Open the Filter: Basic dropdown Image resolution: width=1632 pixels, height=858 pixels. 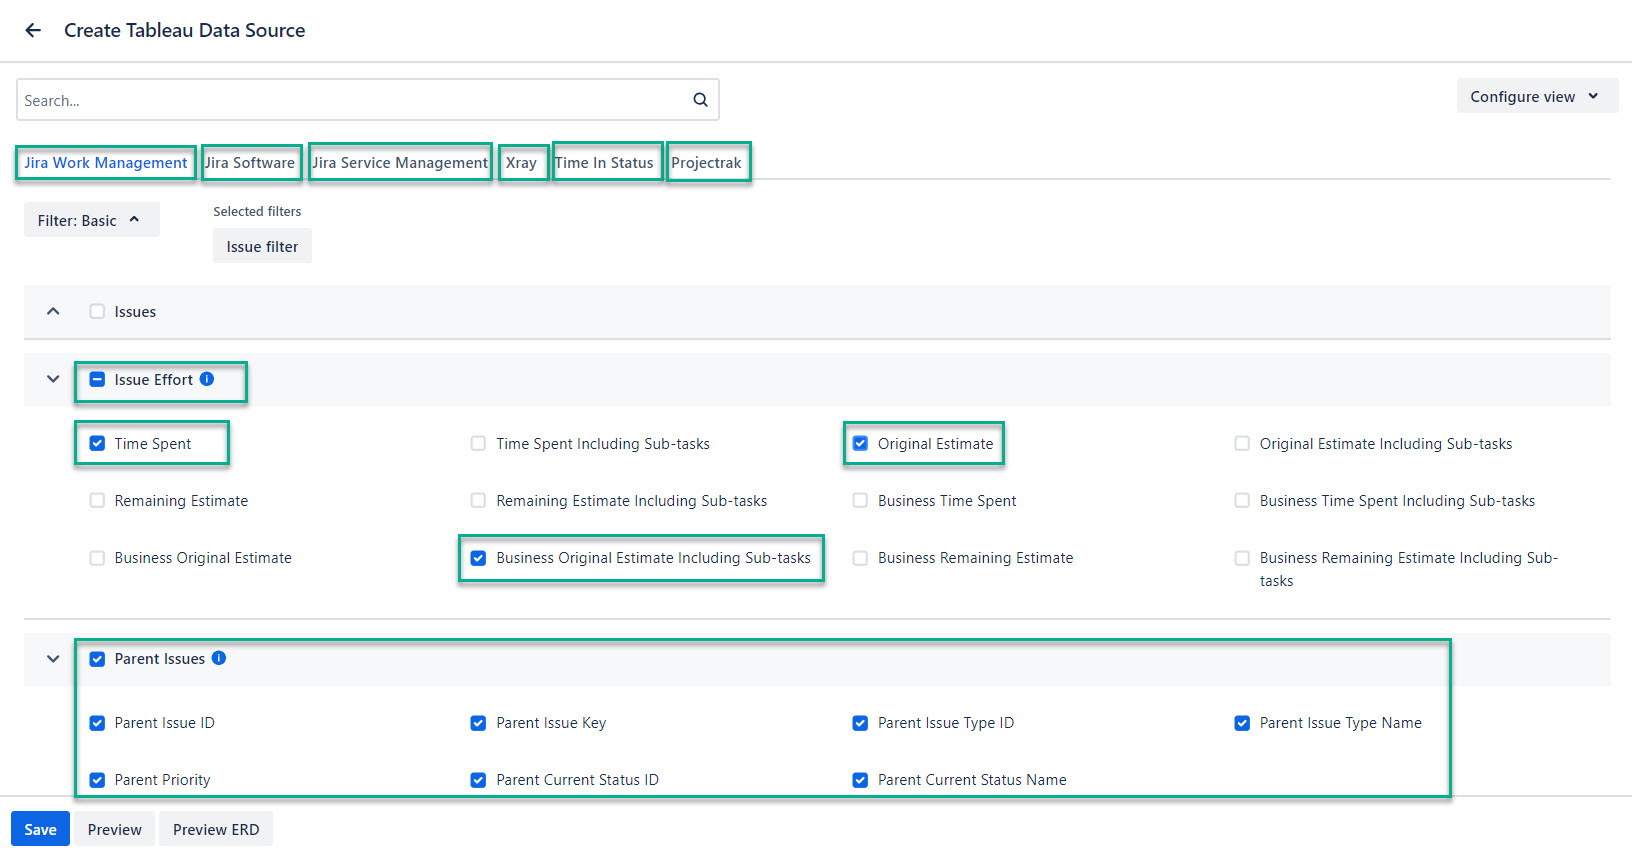(x=90, y=221)
